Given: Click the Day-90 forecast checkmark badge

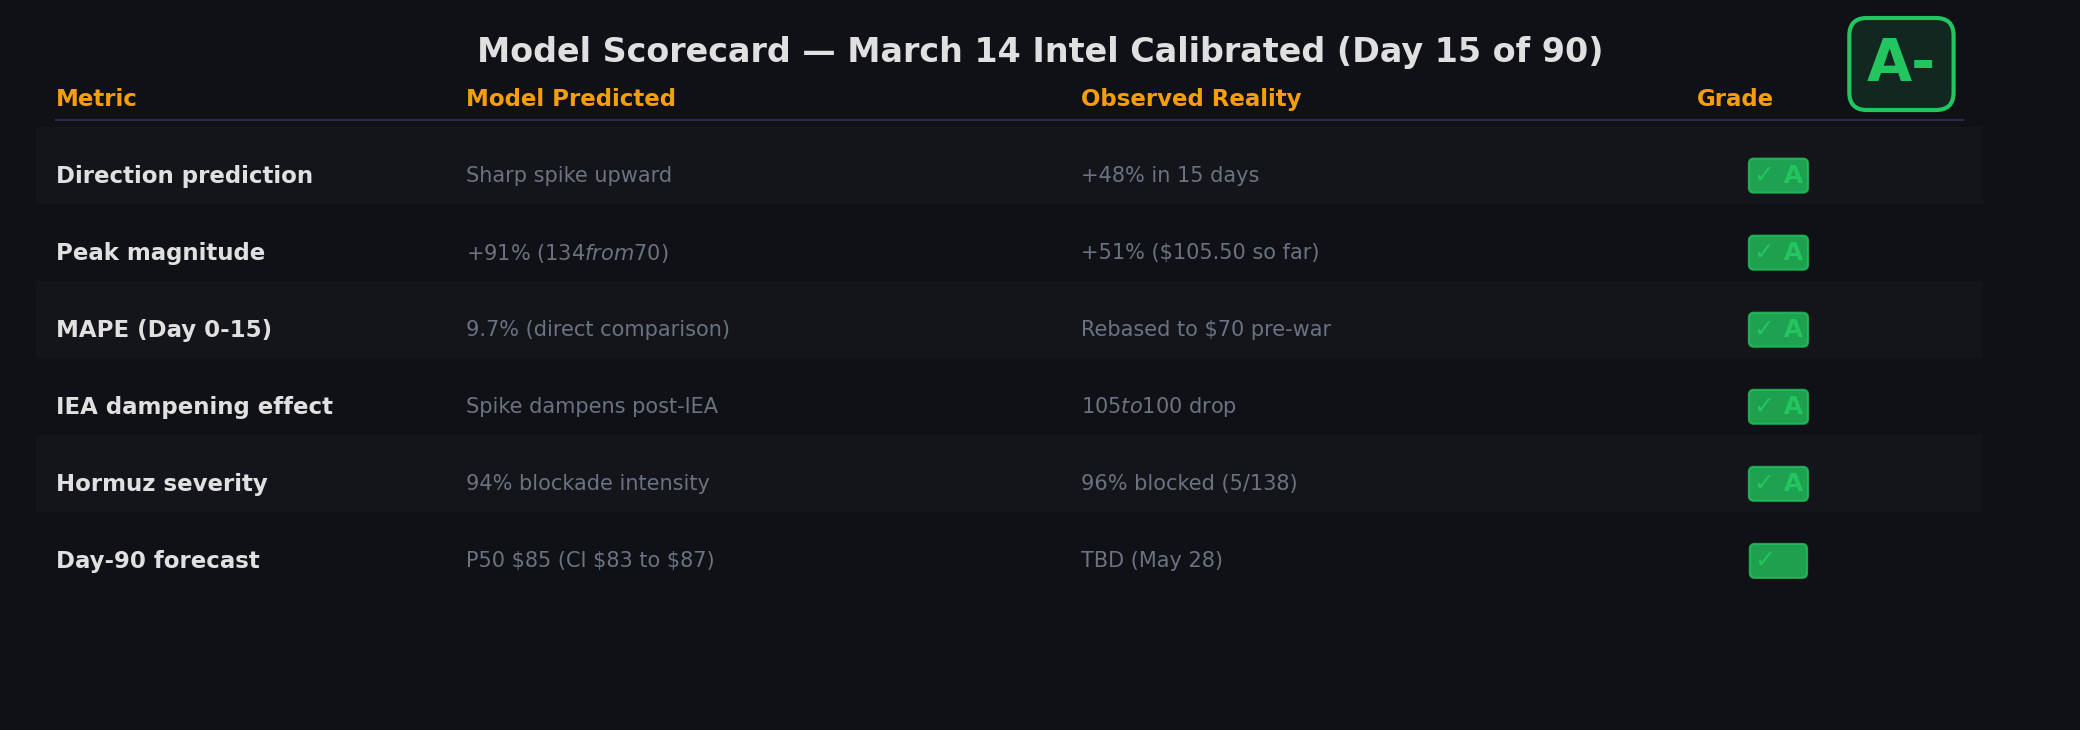Looking at the screenshot, I should coord(1778,561).
